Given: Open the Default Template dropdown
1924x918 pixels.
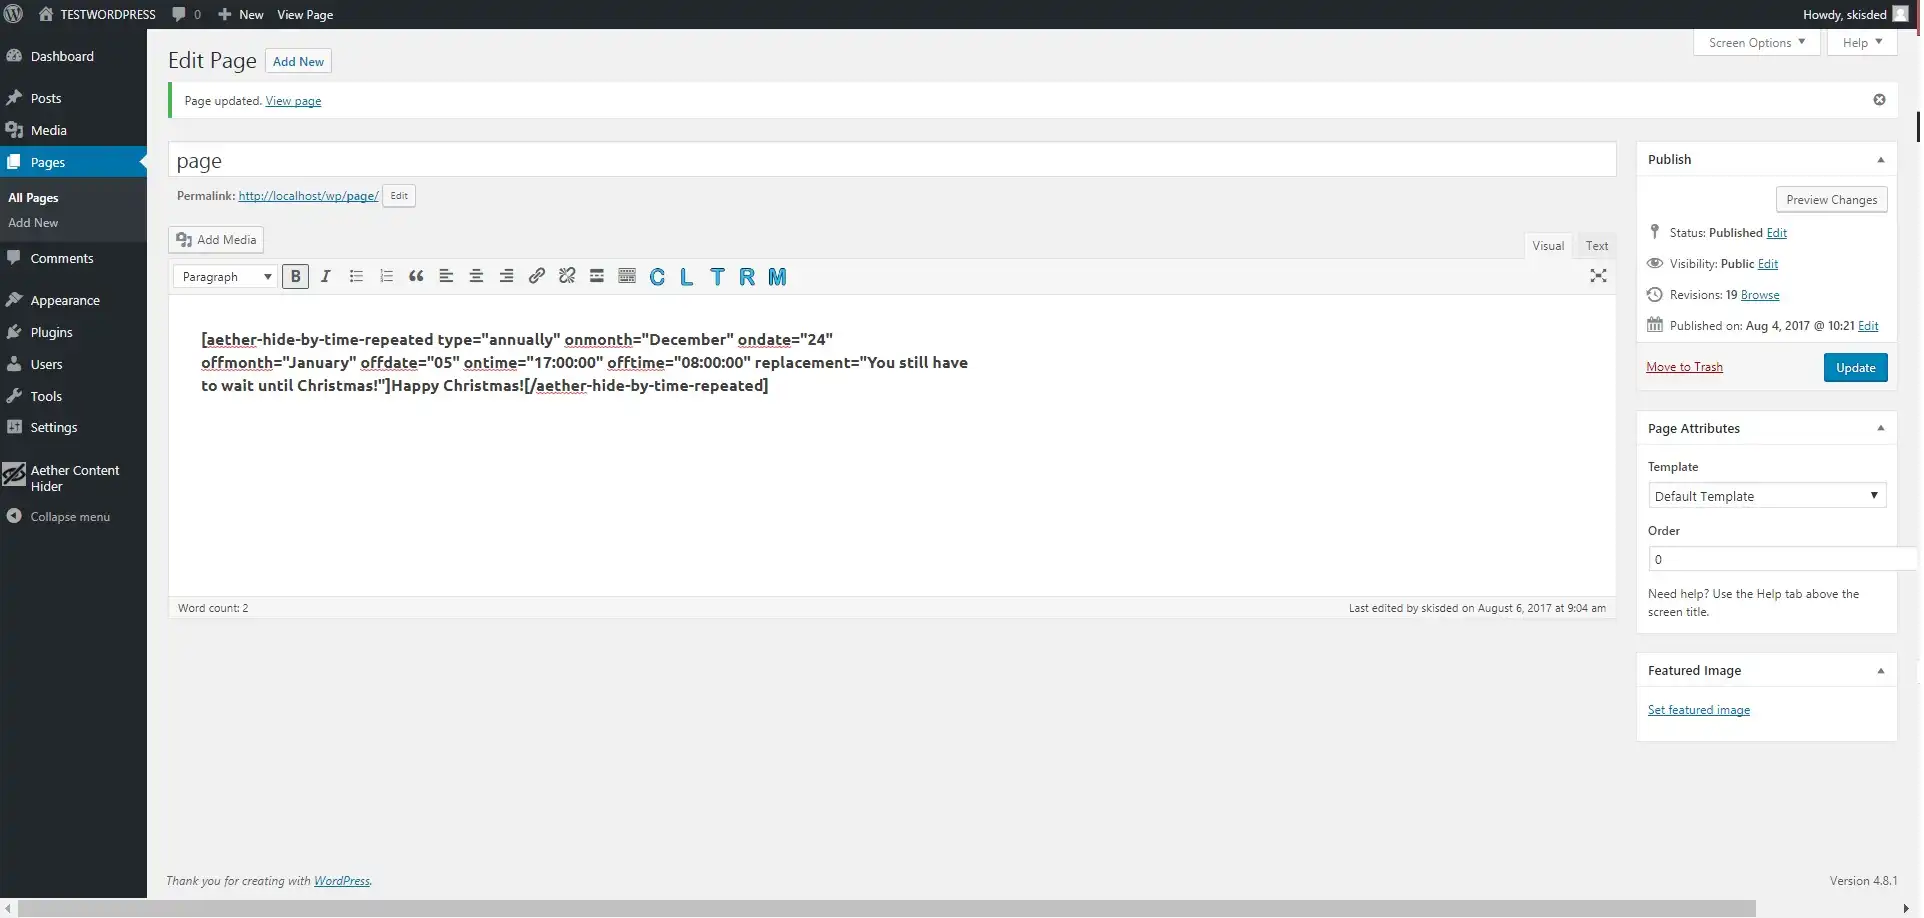Looking at the screenshot, I should coord(1766,496).
